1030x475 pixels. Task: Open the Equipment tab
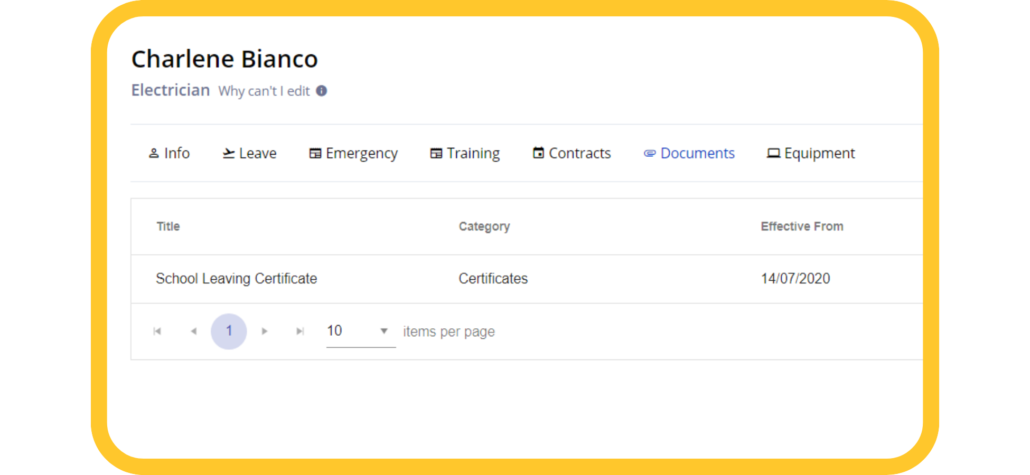click(x=811, y=153)
